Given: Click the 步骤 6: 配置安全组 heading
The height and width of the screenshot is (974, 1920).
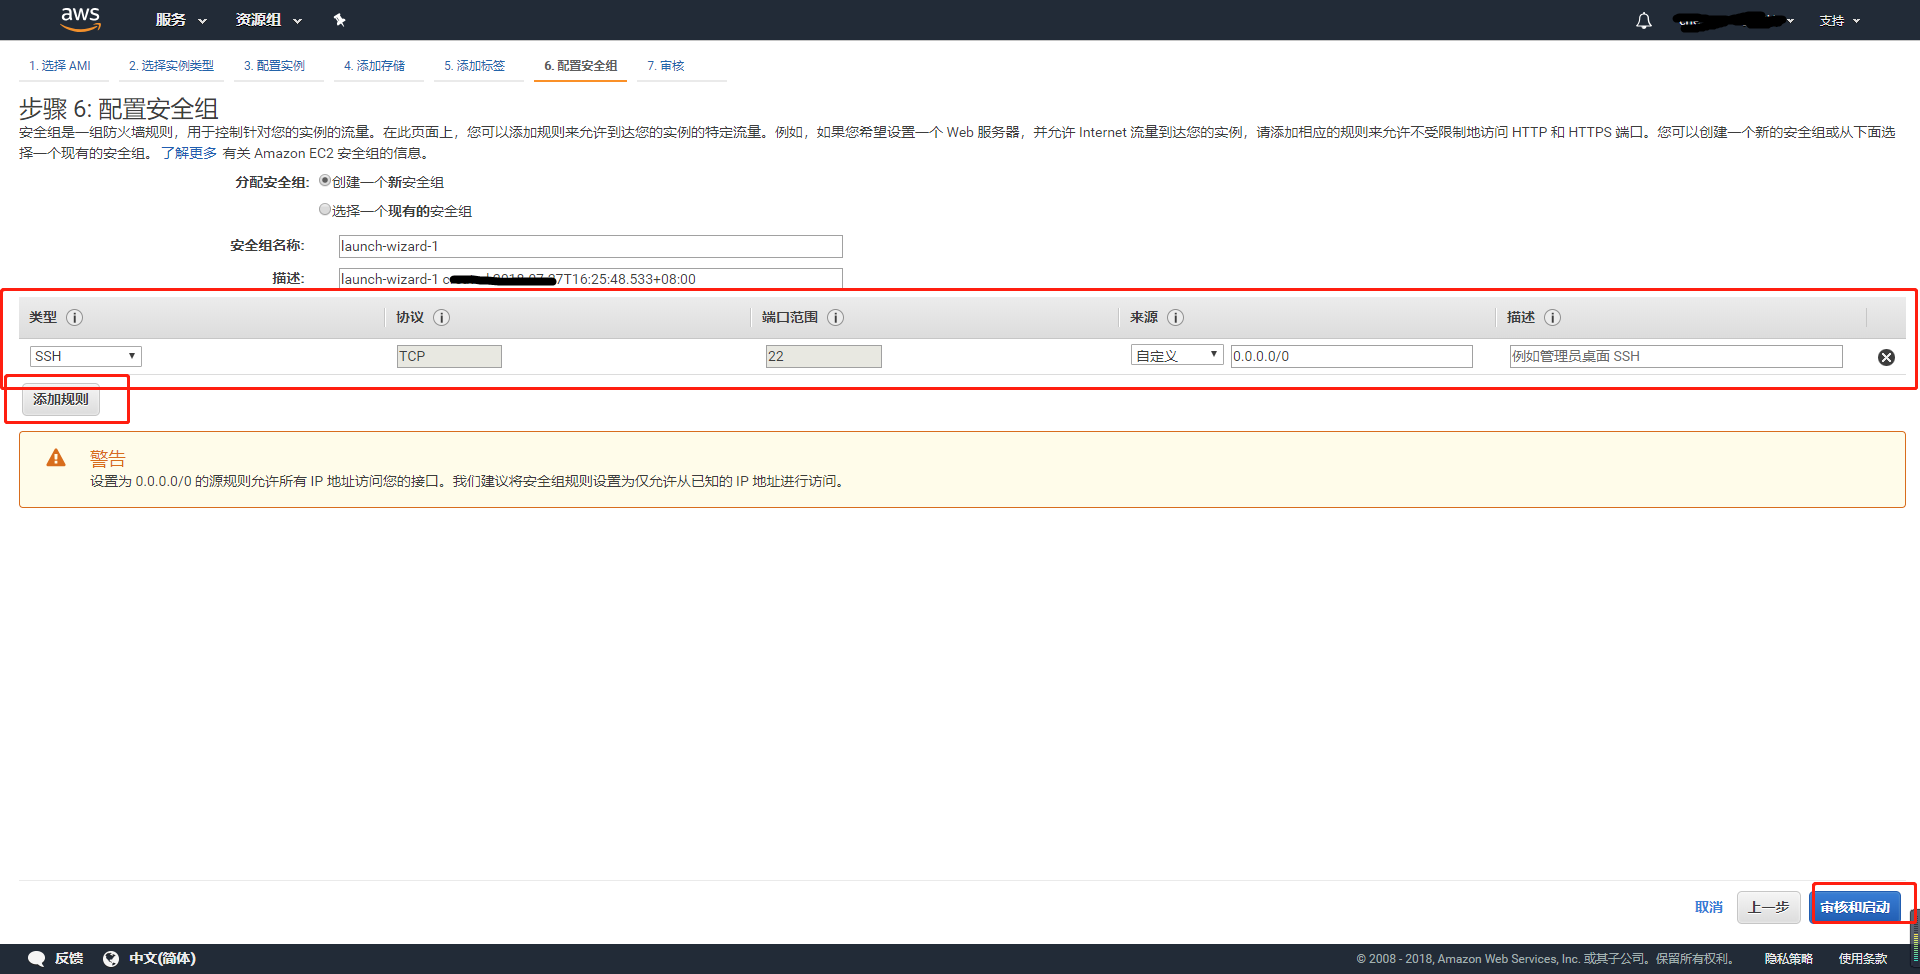Looking at the screenshot, I should click(118, 108).
